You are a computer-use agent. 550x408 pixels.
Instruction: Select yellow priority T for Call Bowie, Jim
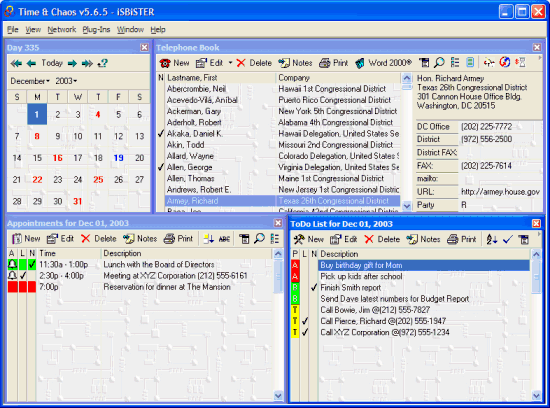coord(295,310)
